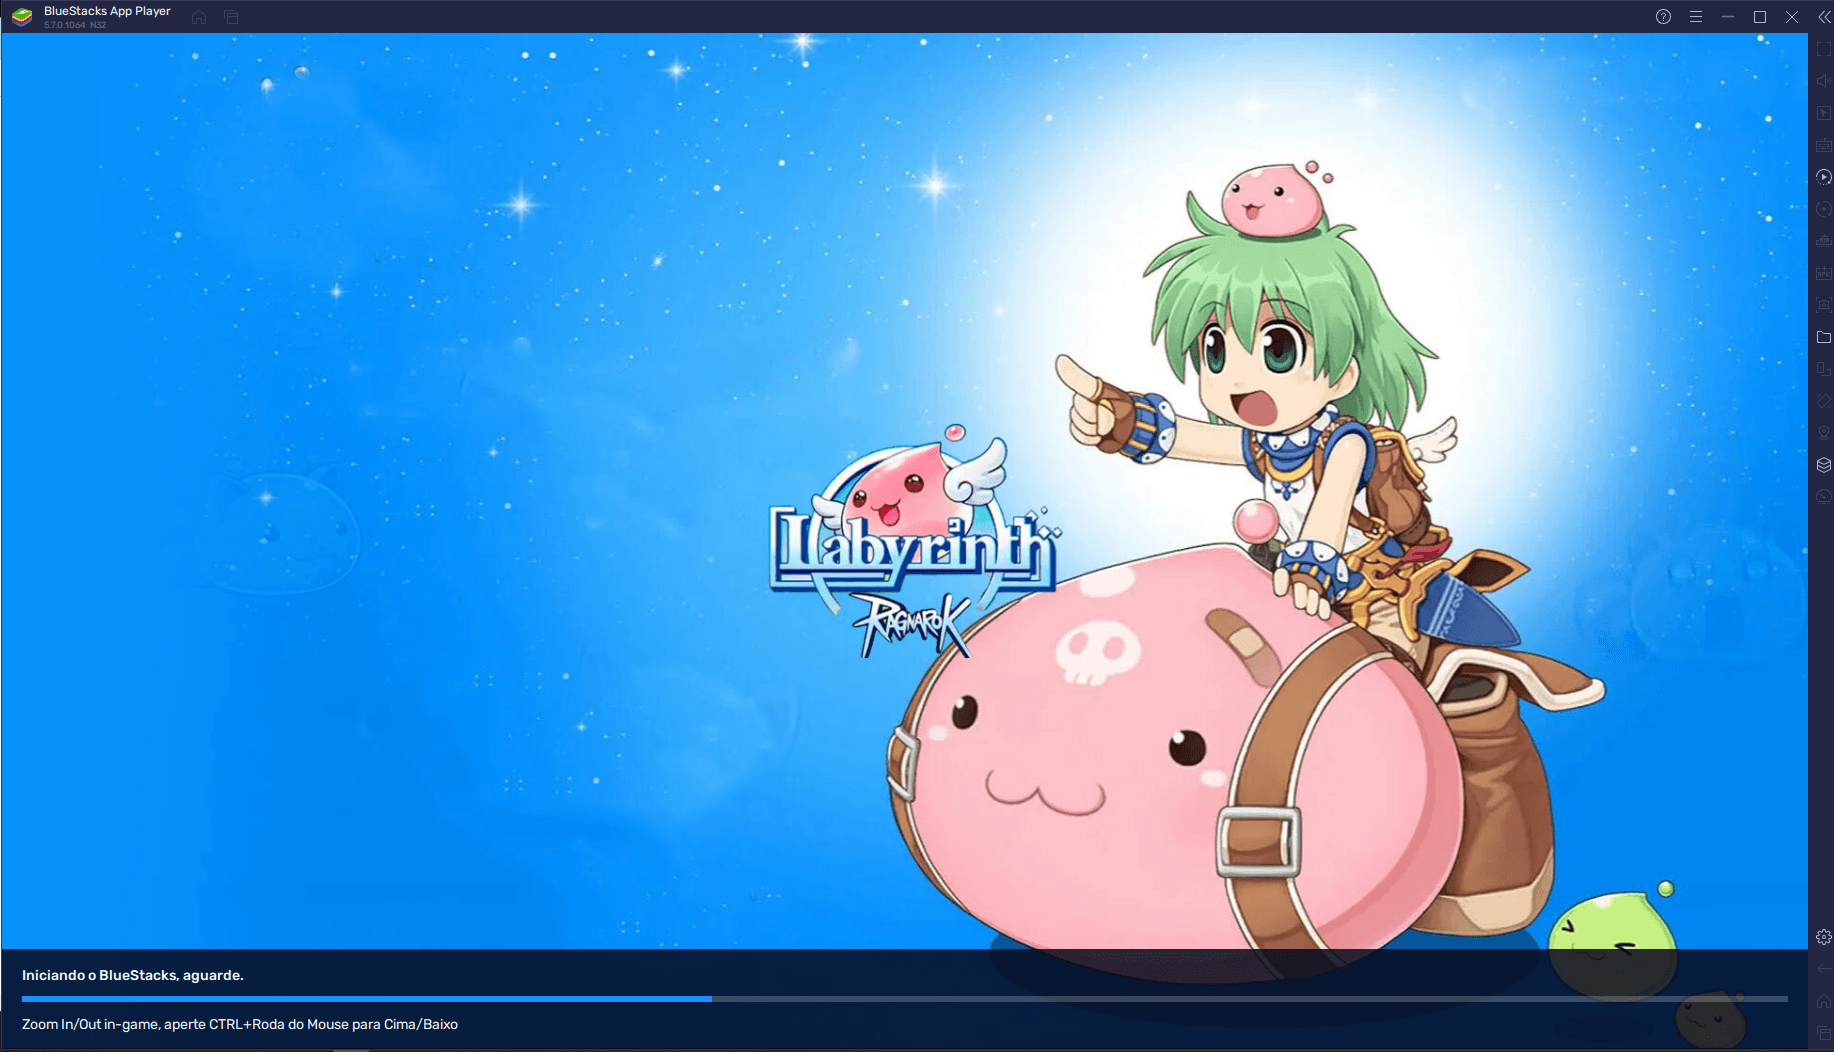Click the home icon in the title bar
Screen dimensions: 1834x1052
click(199, 17)
